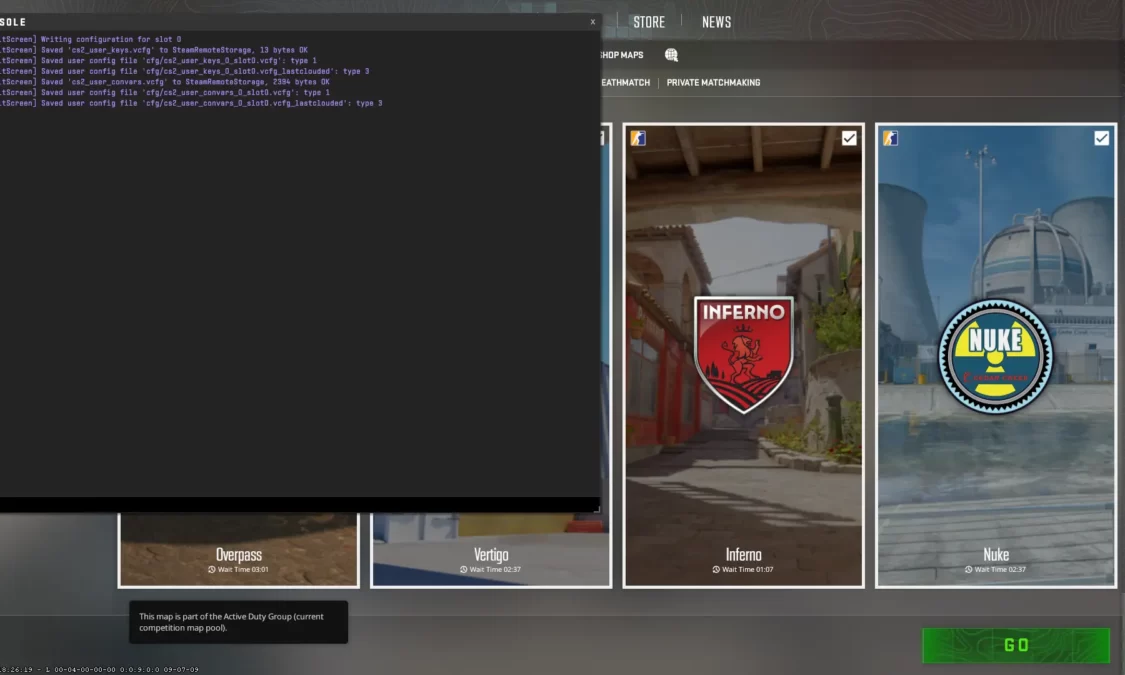
Task: Click console line 'cs2_user_keys.vcfg' saved 13 bytes
Action: tap(154, 50)
